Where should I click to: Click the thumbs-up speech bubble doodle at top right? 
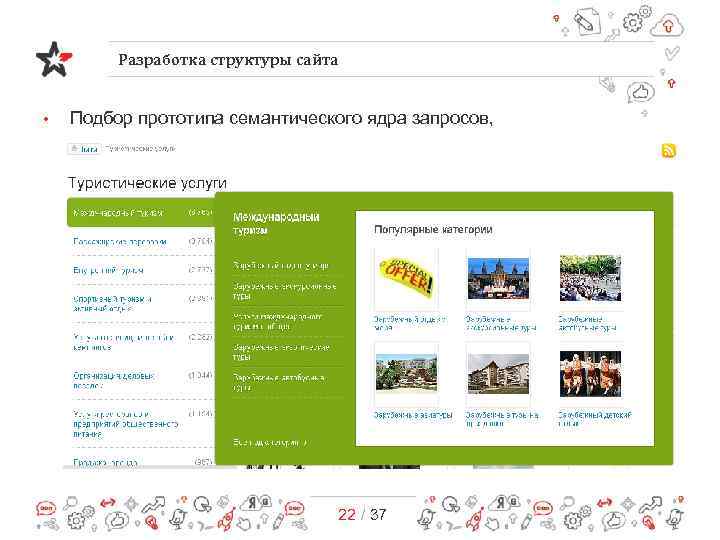pos(641,92)
